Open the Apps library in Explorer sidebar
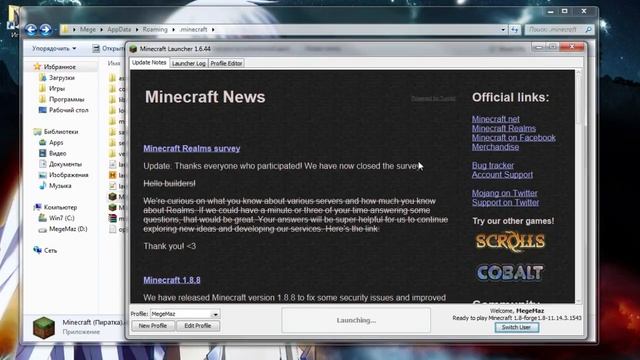The height and width of the screenshot is (360, 640). (56, 142)
